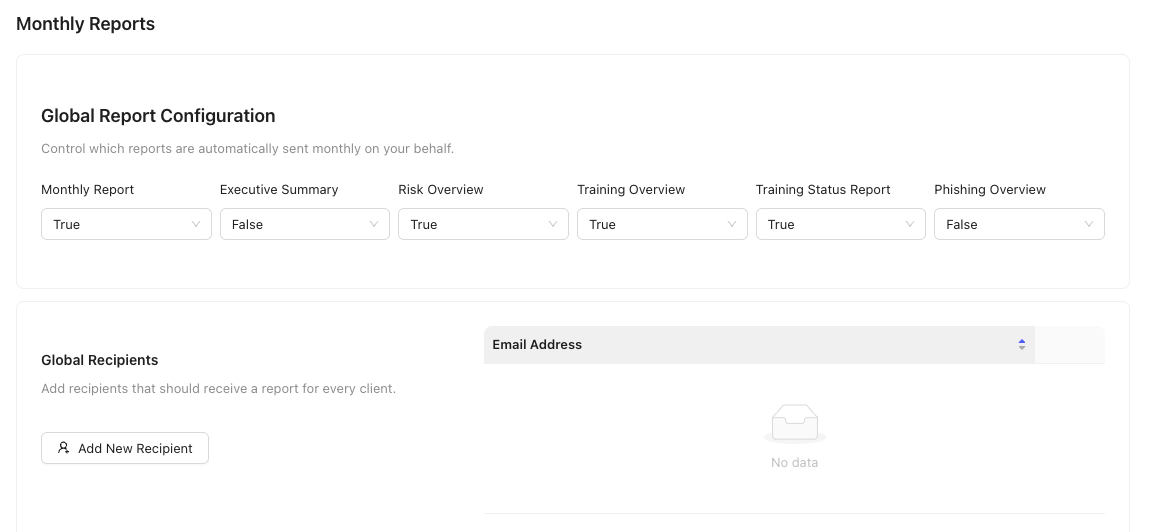Click the chevron arrow in Training Status Report
This screenshot has width=1158, height=532.
click(x=910, y=225)
